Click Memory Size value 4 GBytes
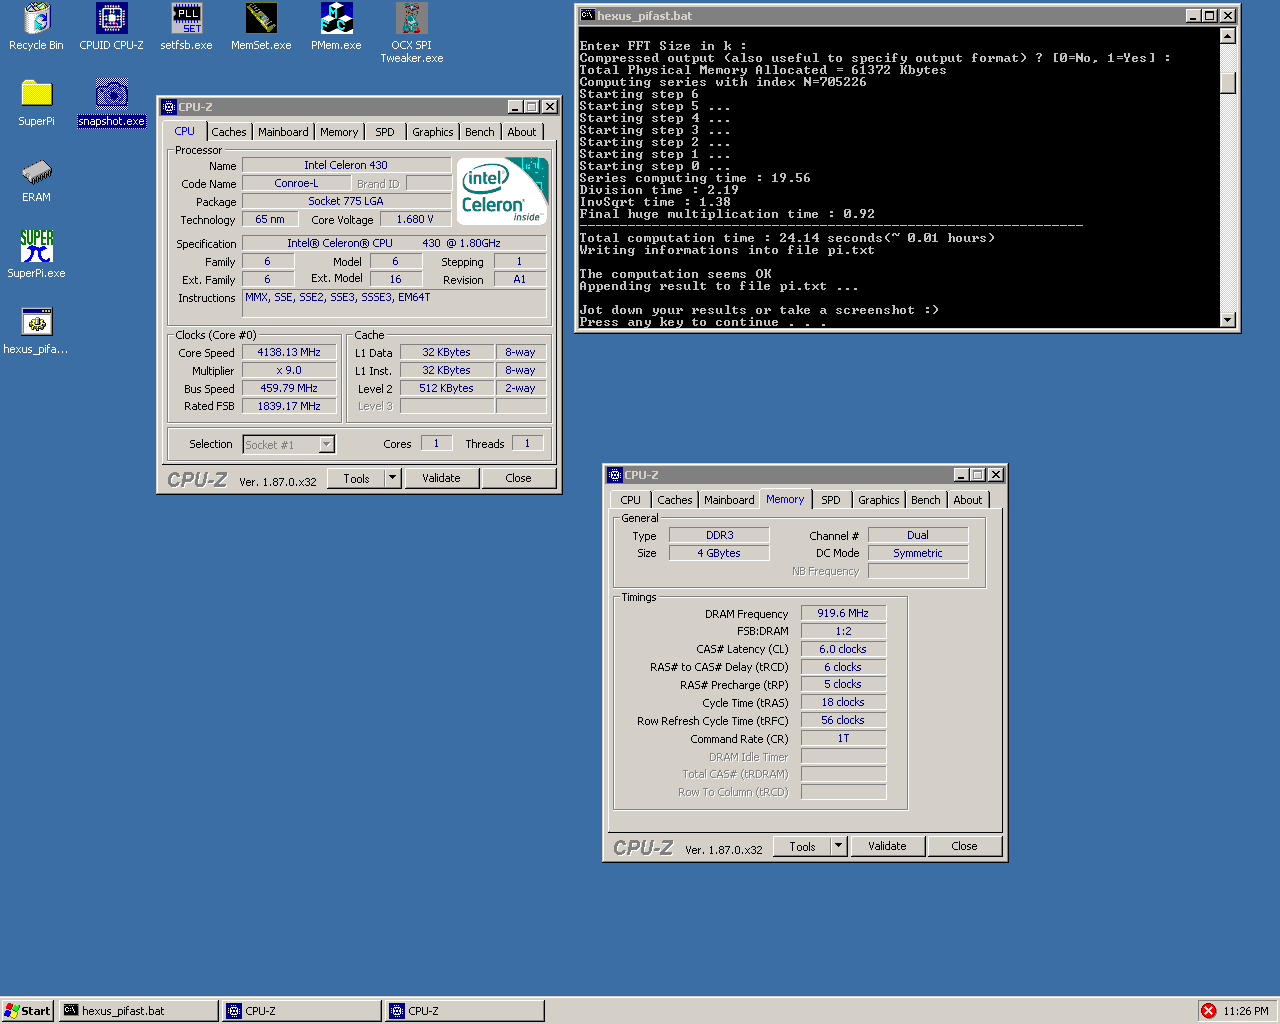1280x1024 pixels. [719, 553]
